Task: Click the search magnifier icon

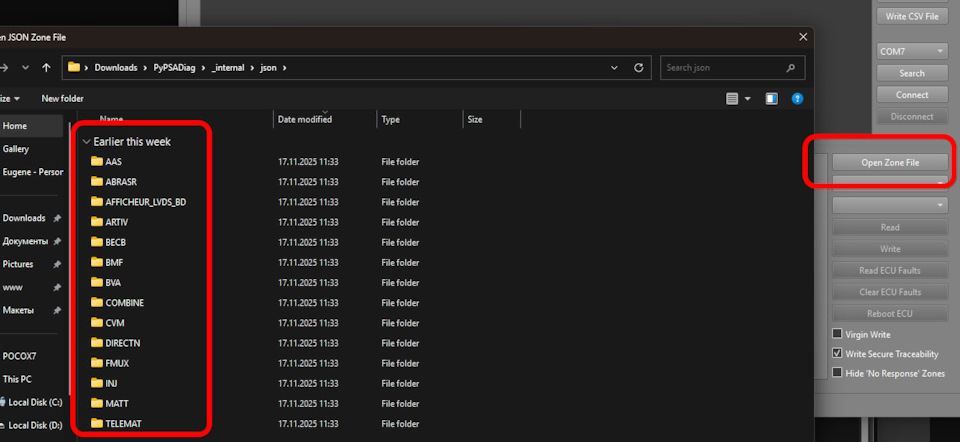Action: [790, 68]
